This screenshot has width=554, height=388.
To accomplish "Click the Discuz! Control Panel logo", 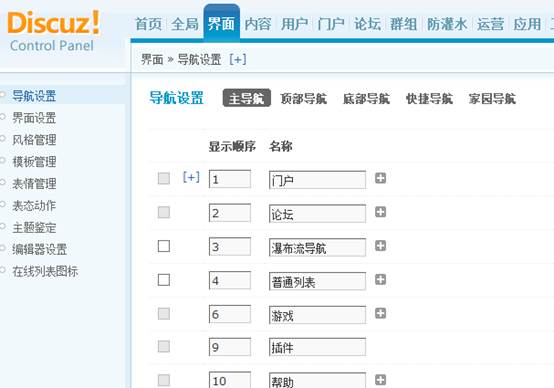I will click(x=53, y=32).
